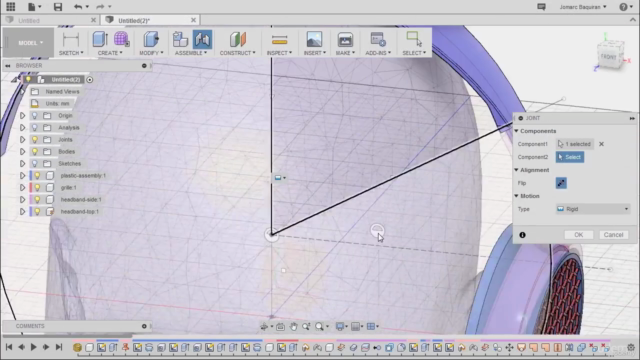This screenshot has width=640, height=360.
Task: Save the document with the floppy icon
Action: point(58,7)
